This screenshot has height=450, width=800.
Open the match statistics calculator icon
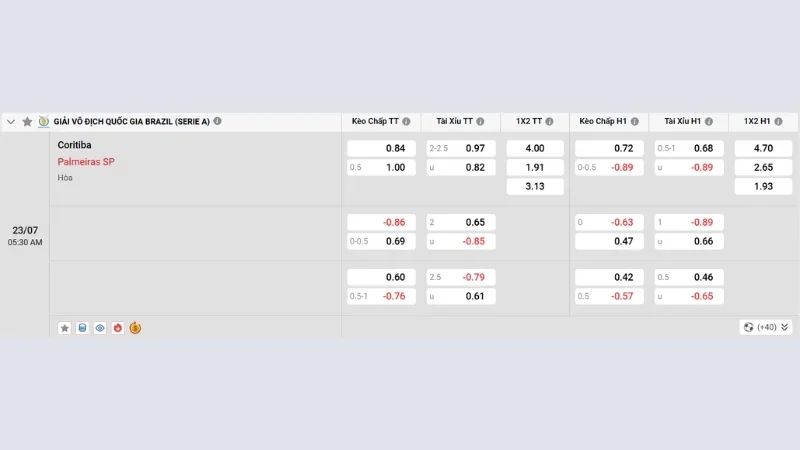coord(82,328)
